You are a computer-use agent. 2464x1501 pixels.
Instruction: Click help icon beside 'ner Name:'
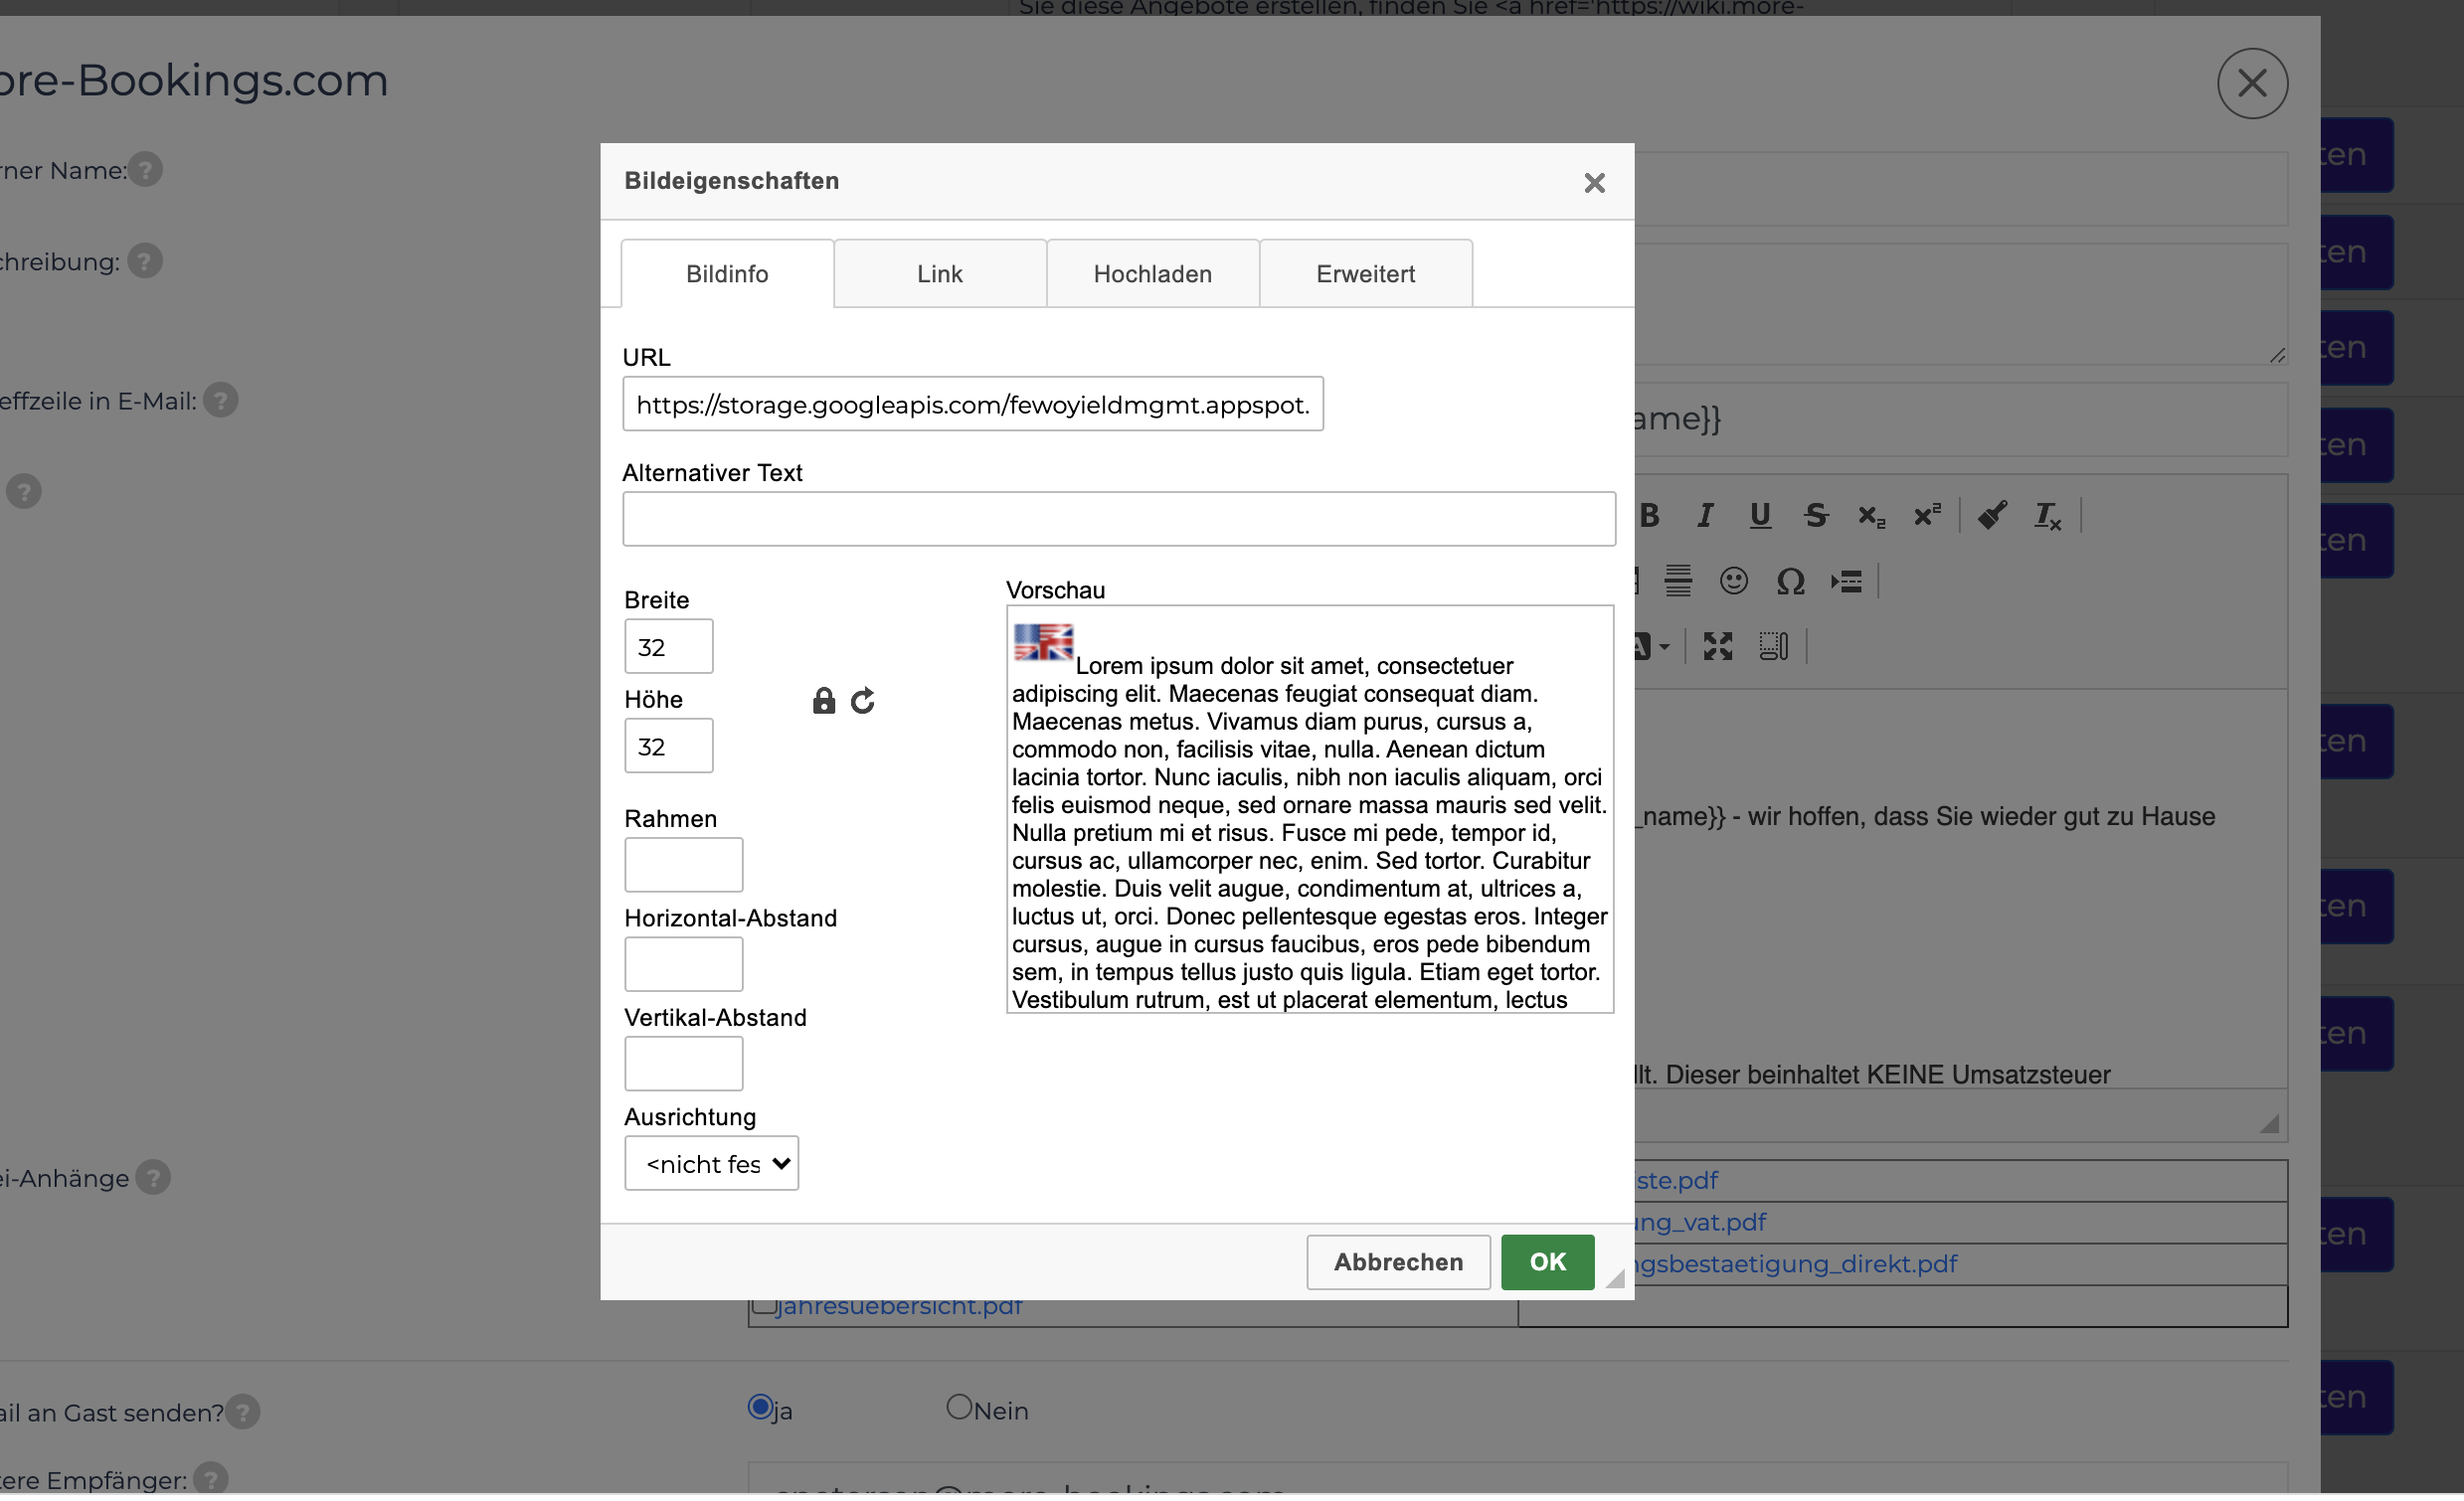point(145,170)
